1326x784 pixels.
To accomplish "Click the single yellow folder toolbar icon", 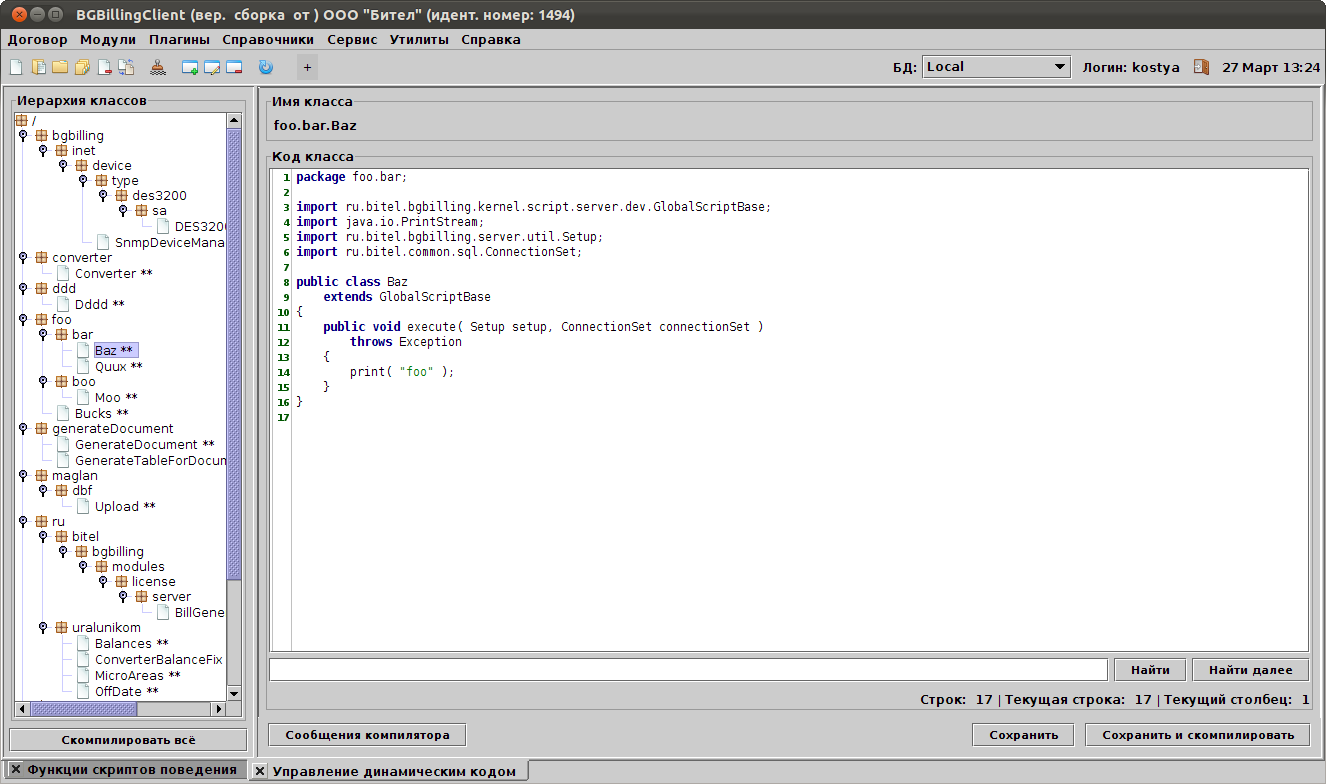I will point(60,67).
